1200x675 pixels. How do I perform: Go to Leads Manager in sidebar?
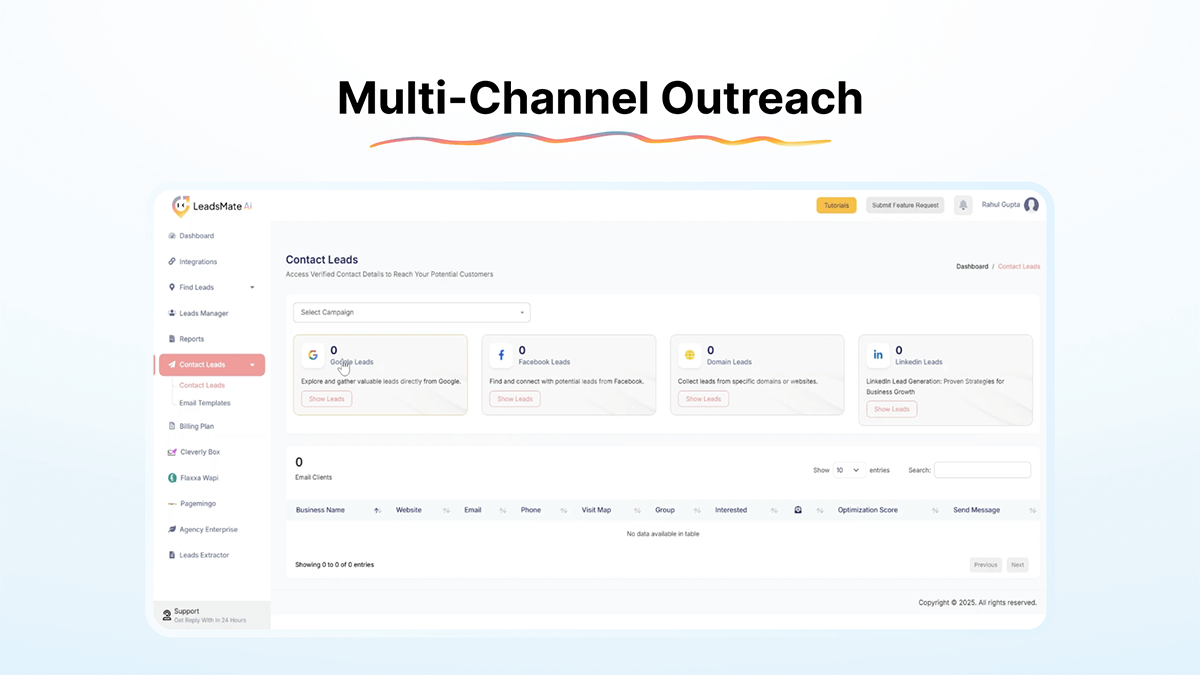(x=203, y=313)
